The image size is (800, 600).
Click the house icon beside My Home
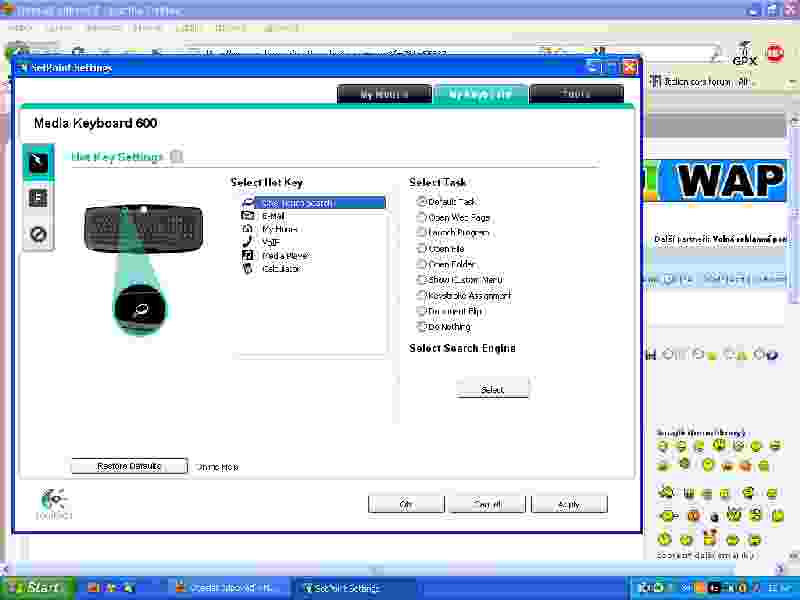coord(247,229)
